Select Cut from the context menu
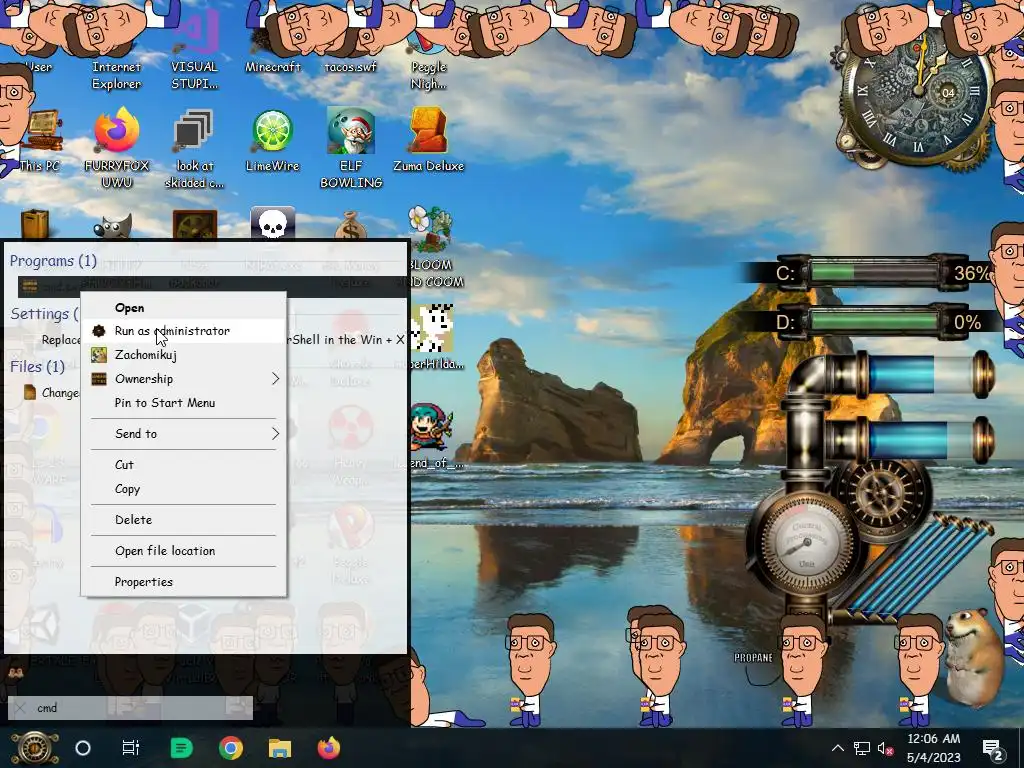 click(x=184, y=464)
